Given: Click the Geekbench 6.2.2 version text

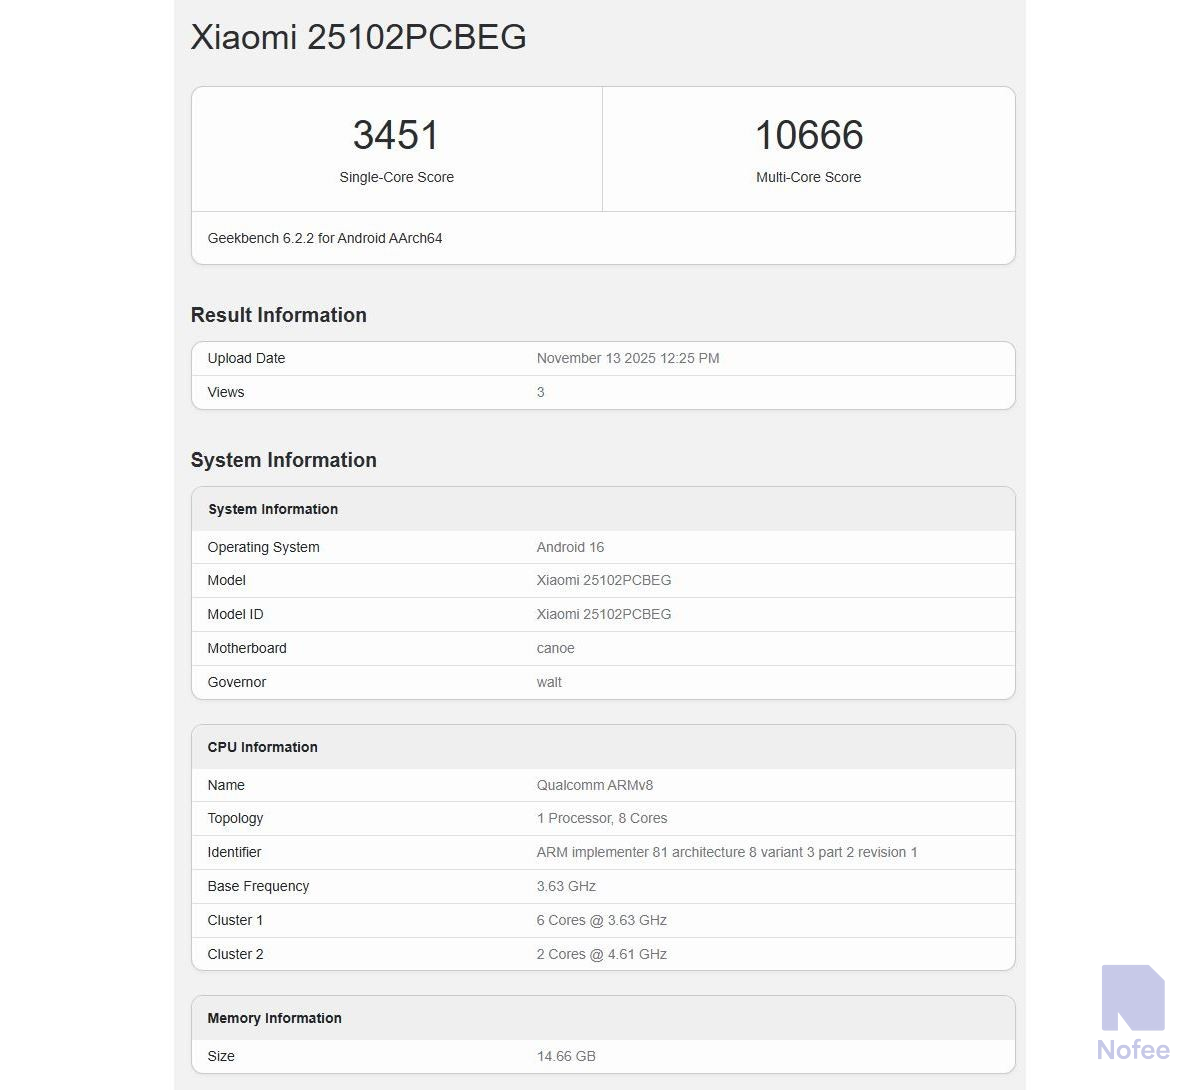Looking at the screenshot, I should tap(324, 238).
